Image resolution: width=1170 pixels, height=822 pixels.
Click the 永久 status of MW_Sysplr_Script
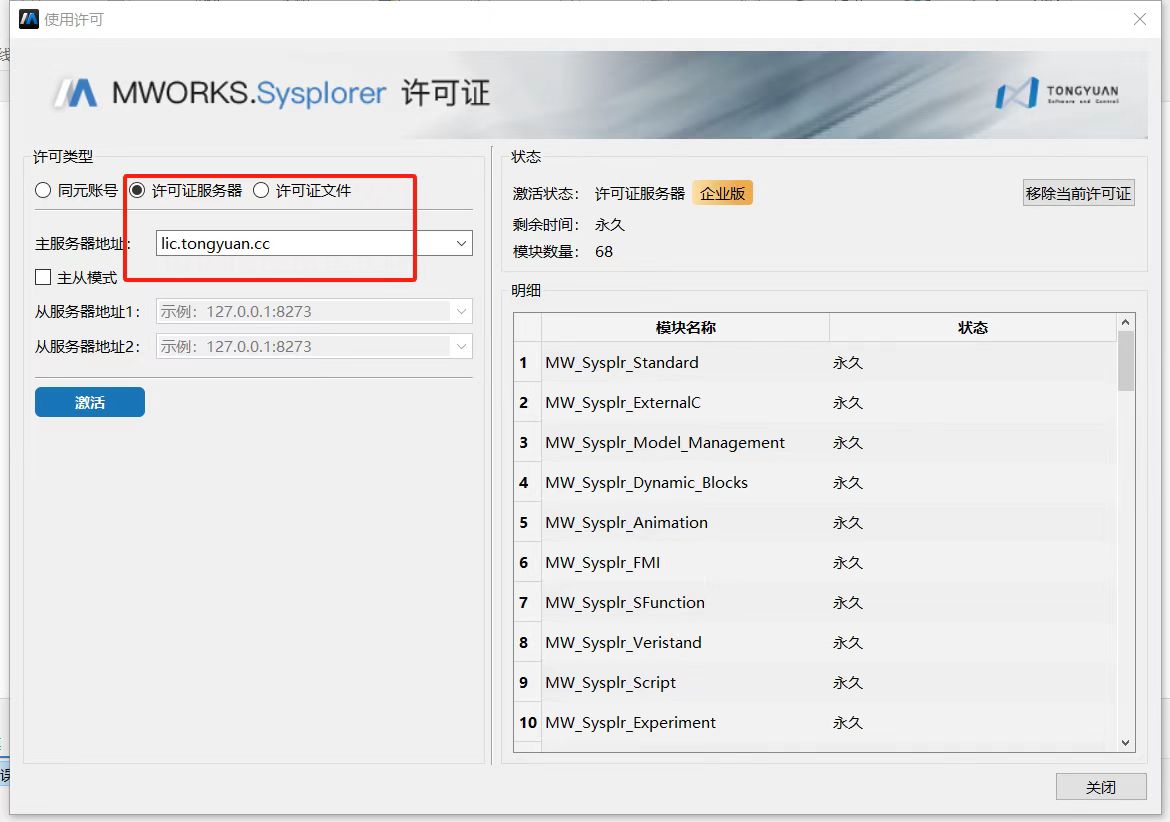(x=848, y=683)
